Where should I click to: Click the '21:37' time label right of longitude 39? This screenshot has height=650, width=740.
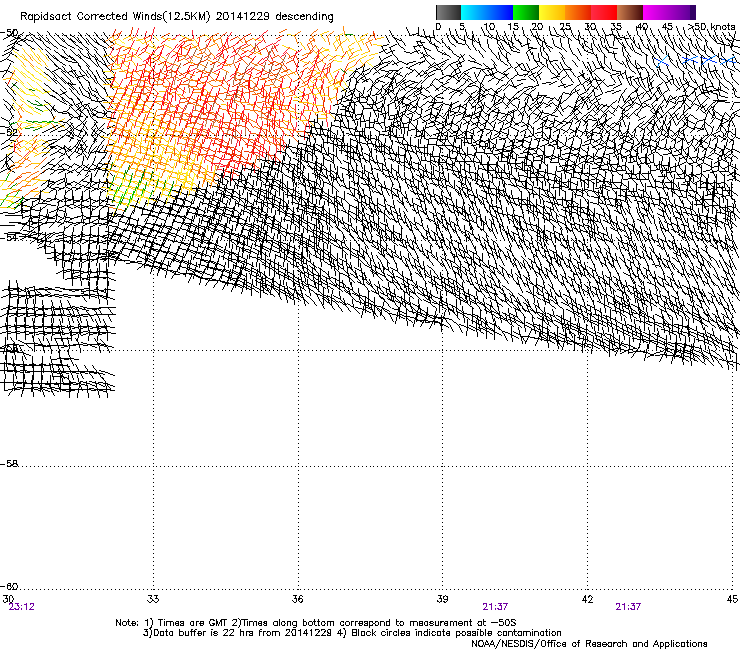(495, 607)
